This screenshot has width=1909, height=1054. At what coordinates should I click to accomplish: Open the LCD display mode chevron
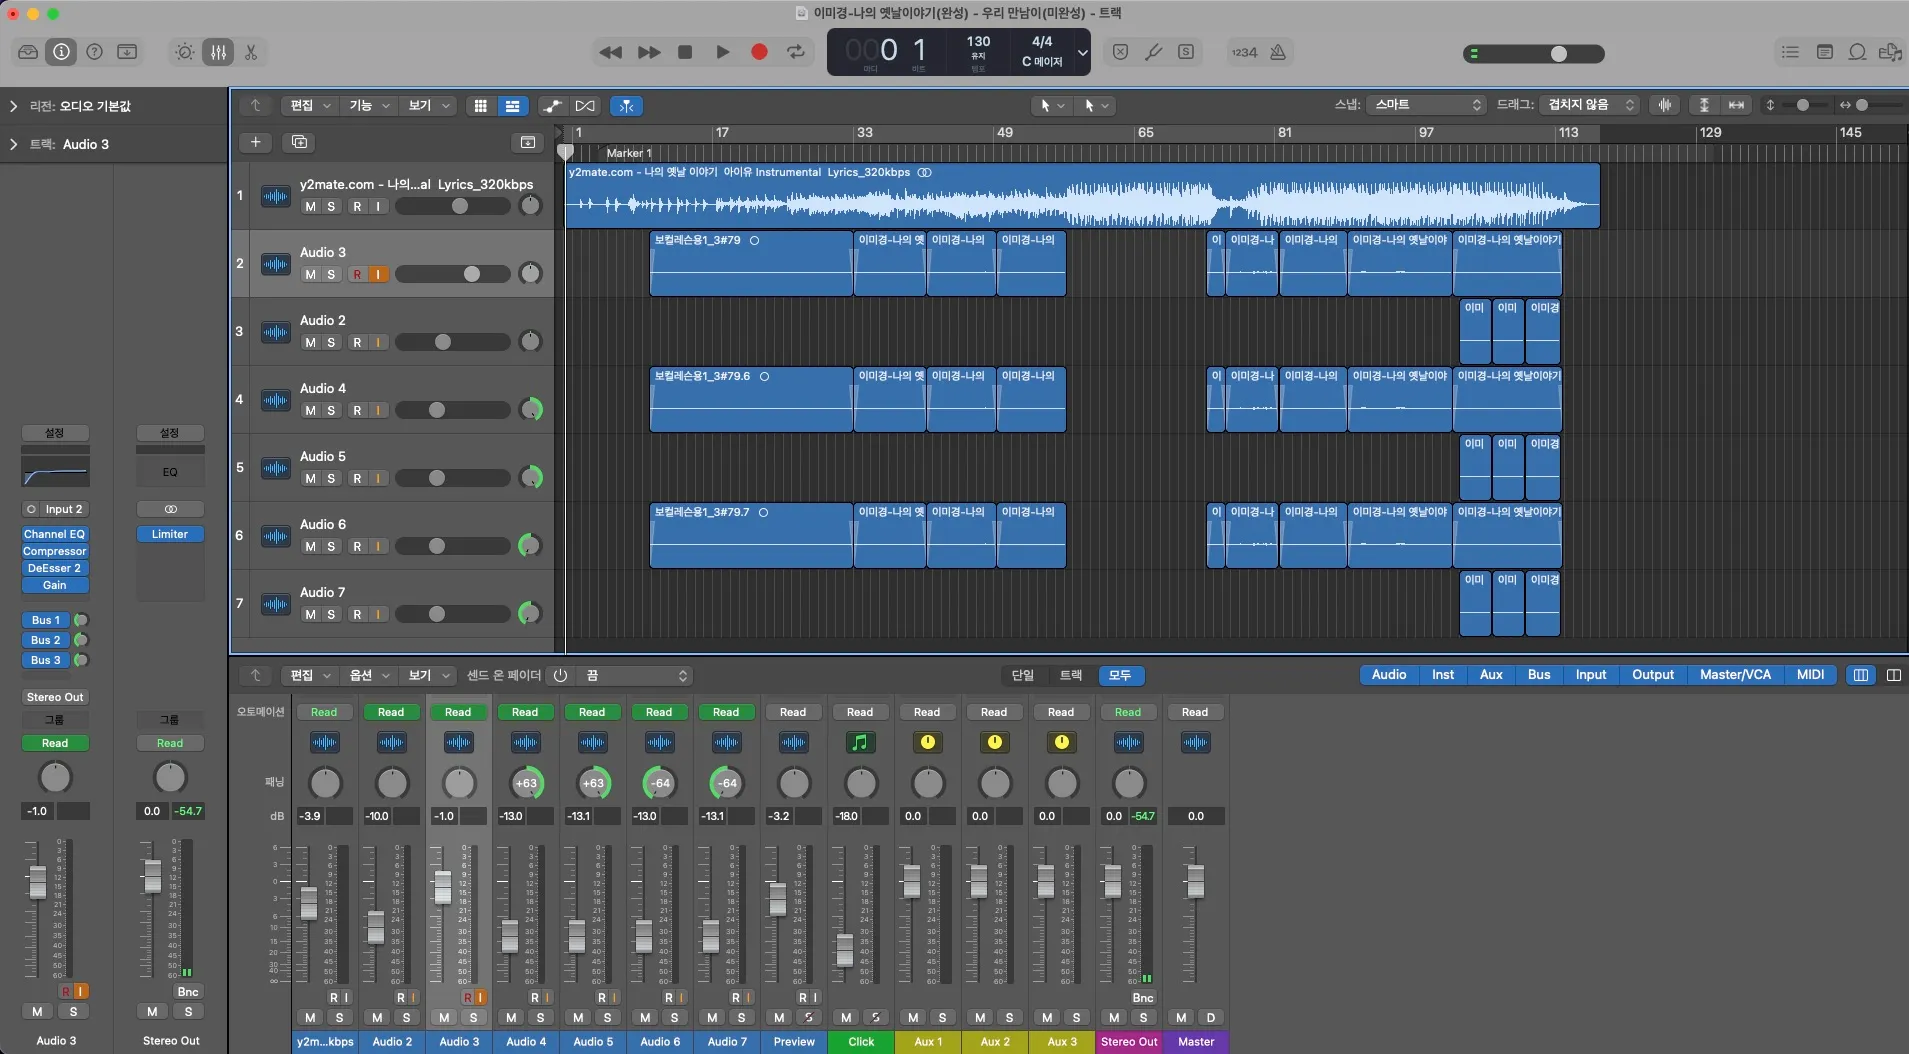[1082, 52]
